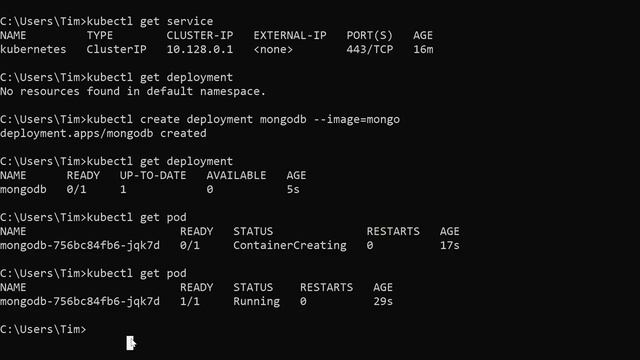Click the final C:\Users\Tim> prompt

point(43,329)
